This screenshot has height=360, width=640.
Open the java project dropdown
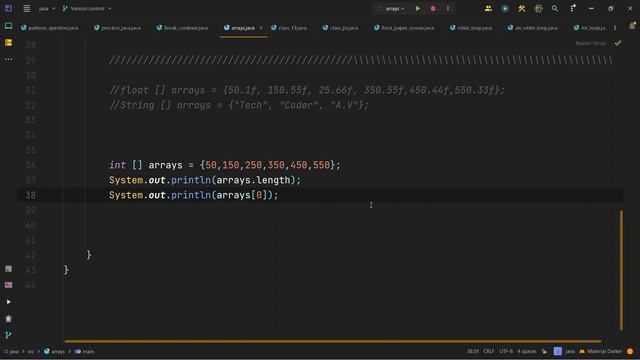tap(47, 9)
